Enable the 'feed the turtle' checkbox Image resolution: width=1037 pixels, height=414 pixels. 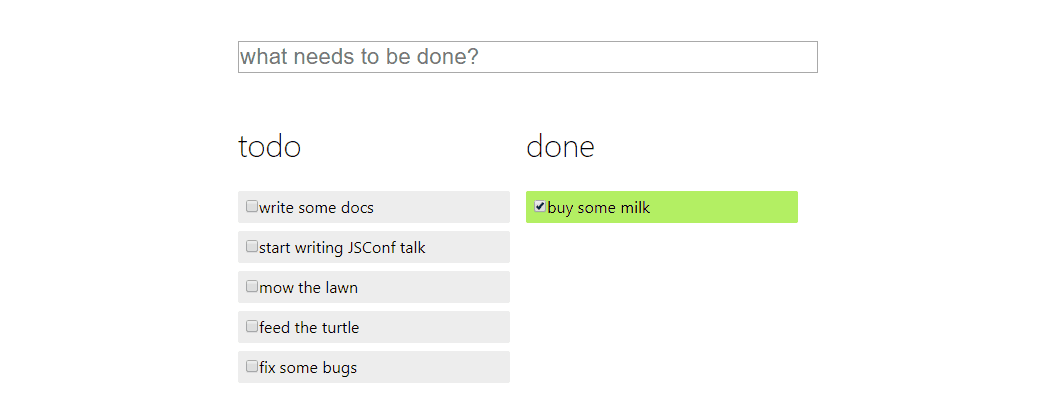click(252, 327)
